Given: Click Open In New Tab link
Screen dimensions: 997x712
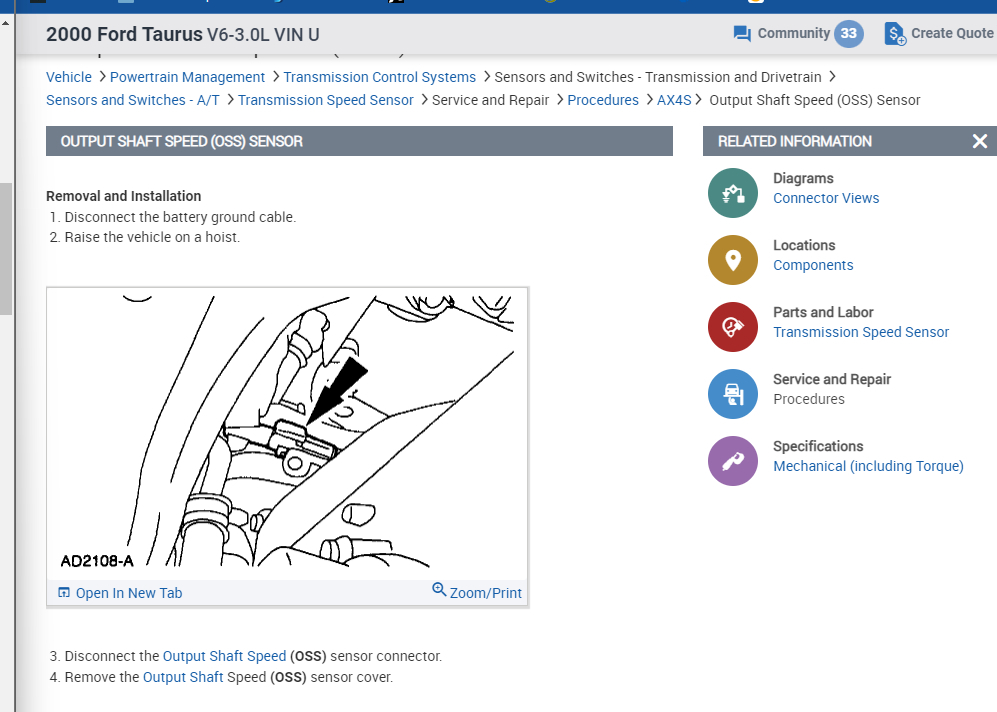Looking at the screenshot, I should 129,593.
